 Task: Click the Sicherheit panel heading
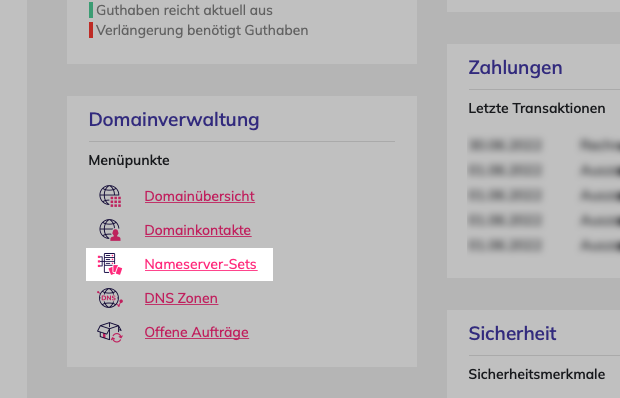tap(512, 333)
